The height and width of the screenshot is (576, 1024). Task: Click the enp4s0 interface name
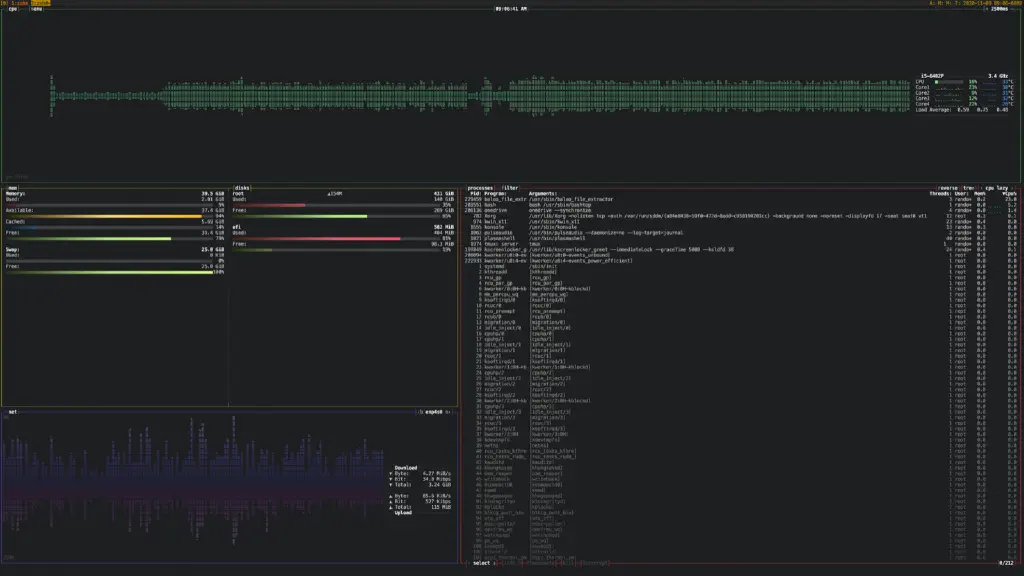(x=434, y=412)
